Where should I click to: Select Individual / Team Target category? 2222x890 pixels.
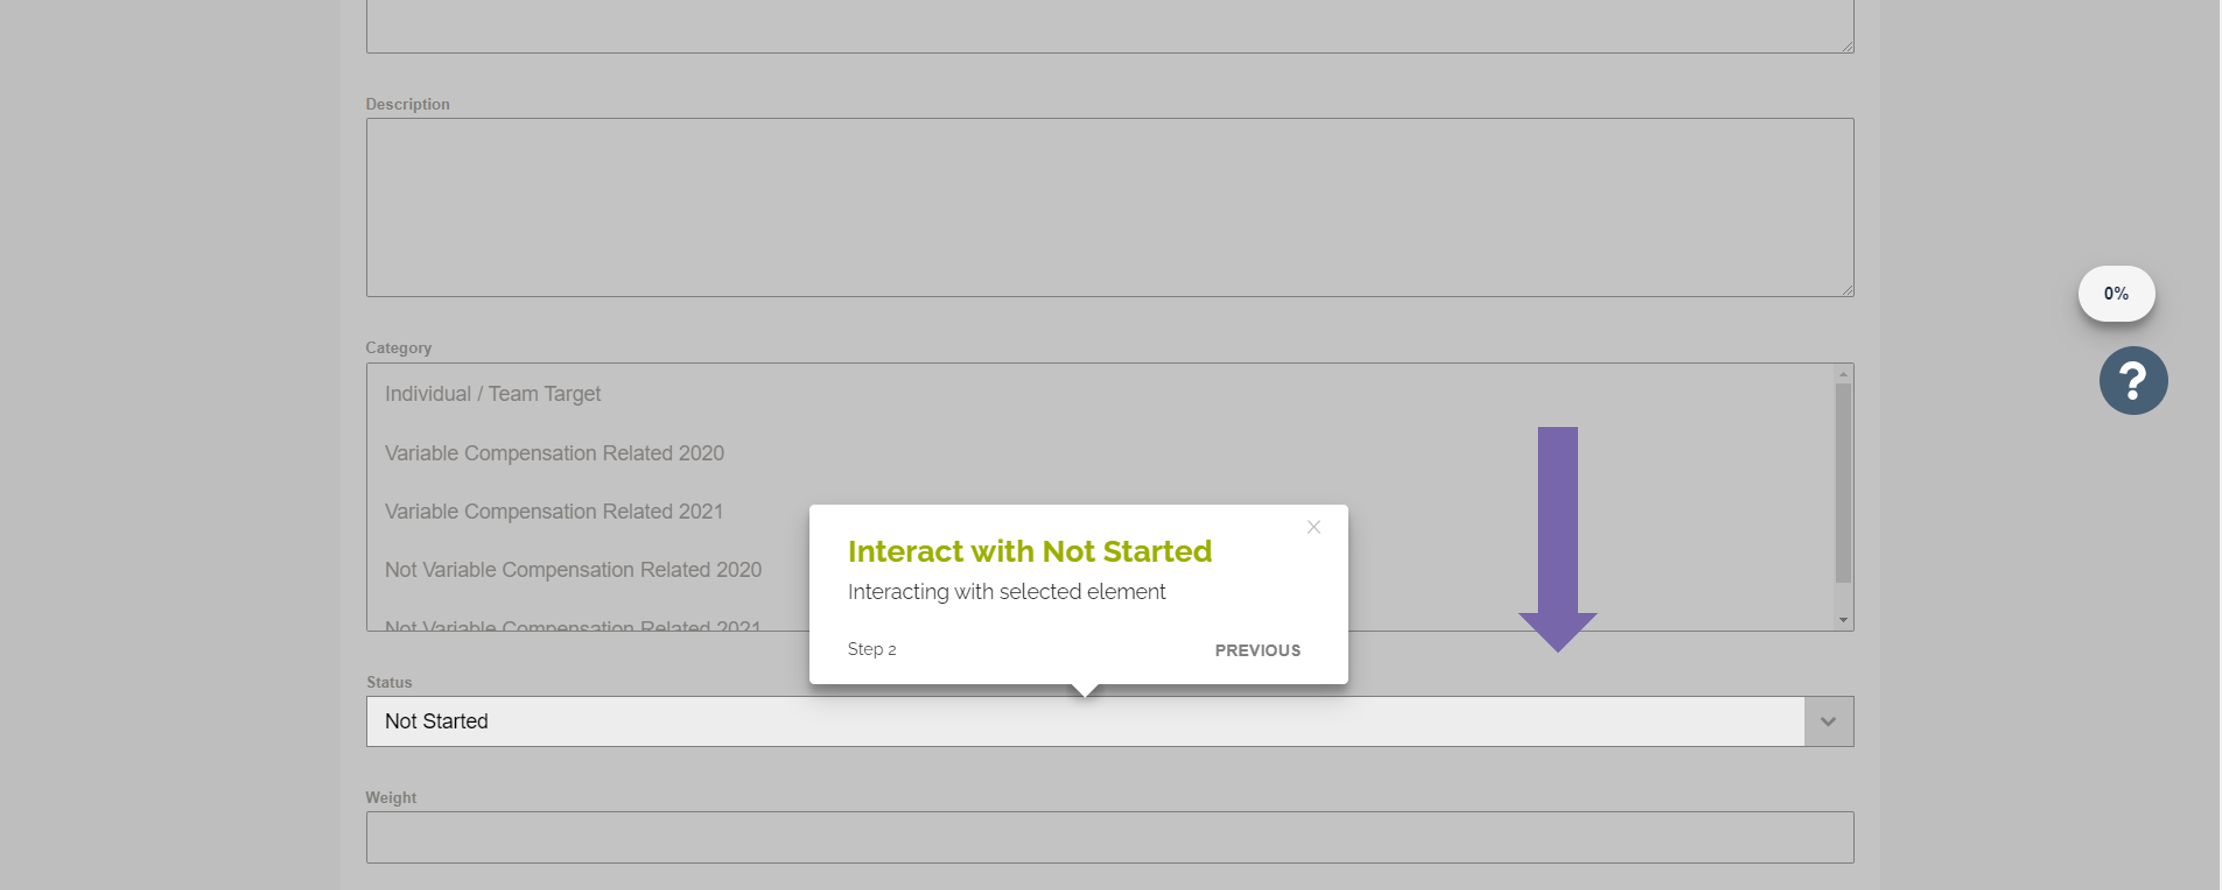tap(493, 394)
